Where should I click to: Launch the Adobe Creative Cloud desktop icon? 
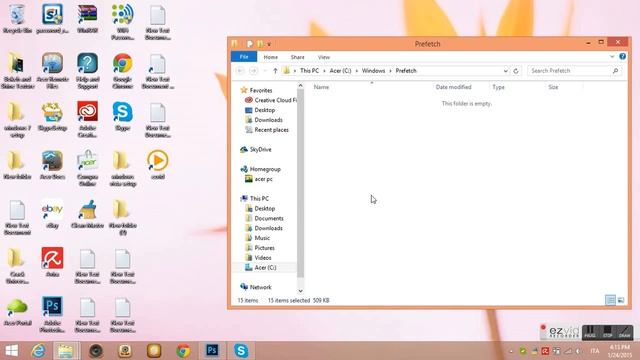(x=87, y=119)
